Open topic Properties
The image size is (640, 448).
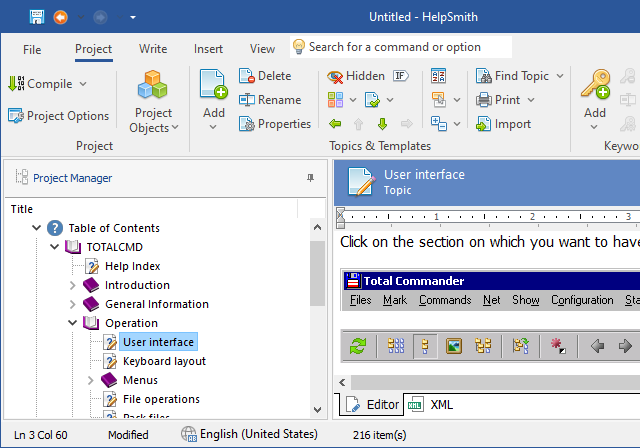coord(275,124)
